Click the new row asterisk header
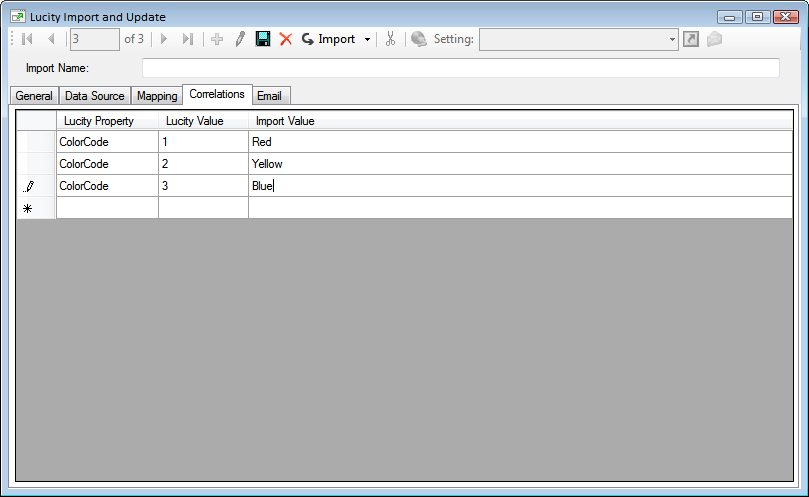 click(36, 208)
